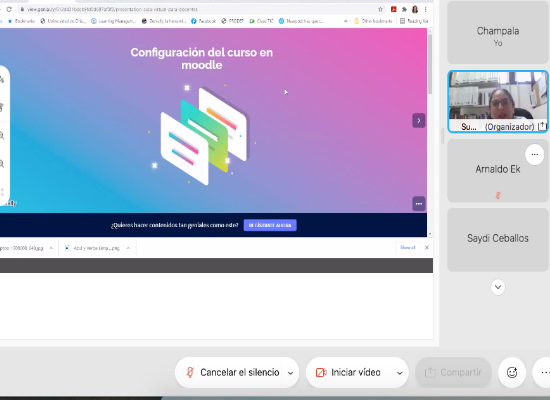This screenshot has width=550, height=400.
Task: Open the Facebook bookmark
Action: (x=203, y=21)
